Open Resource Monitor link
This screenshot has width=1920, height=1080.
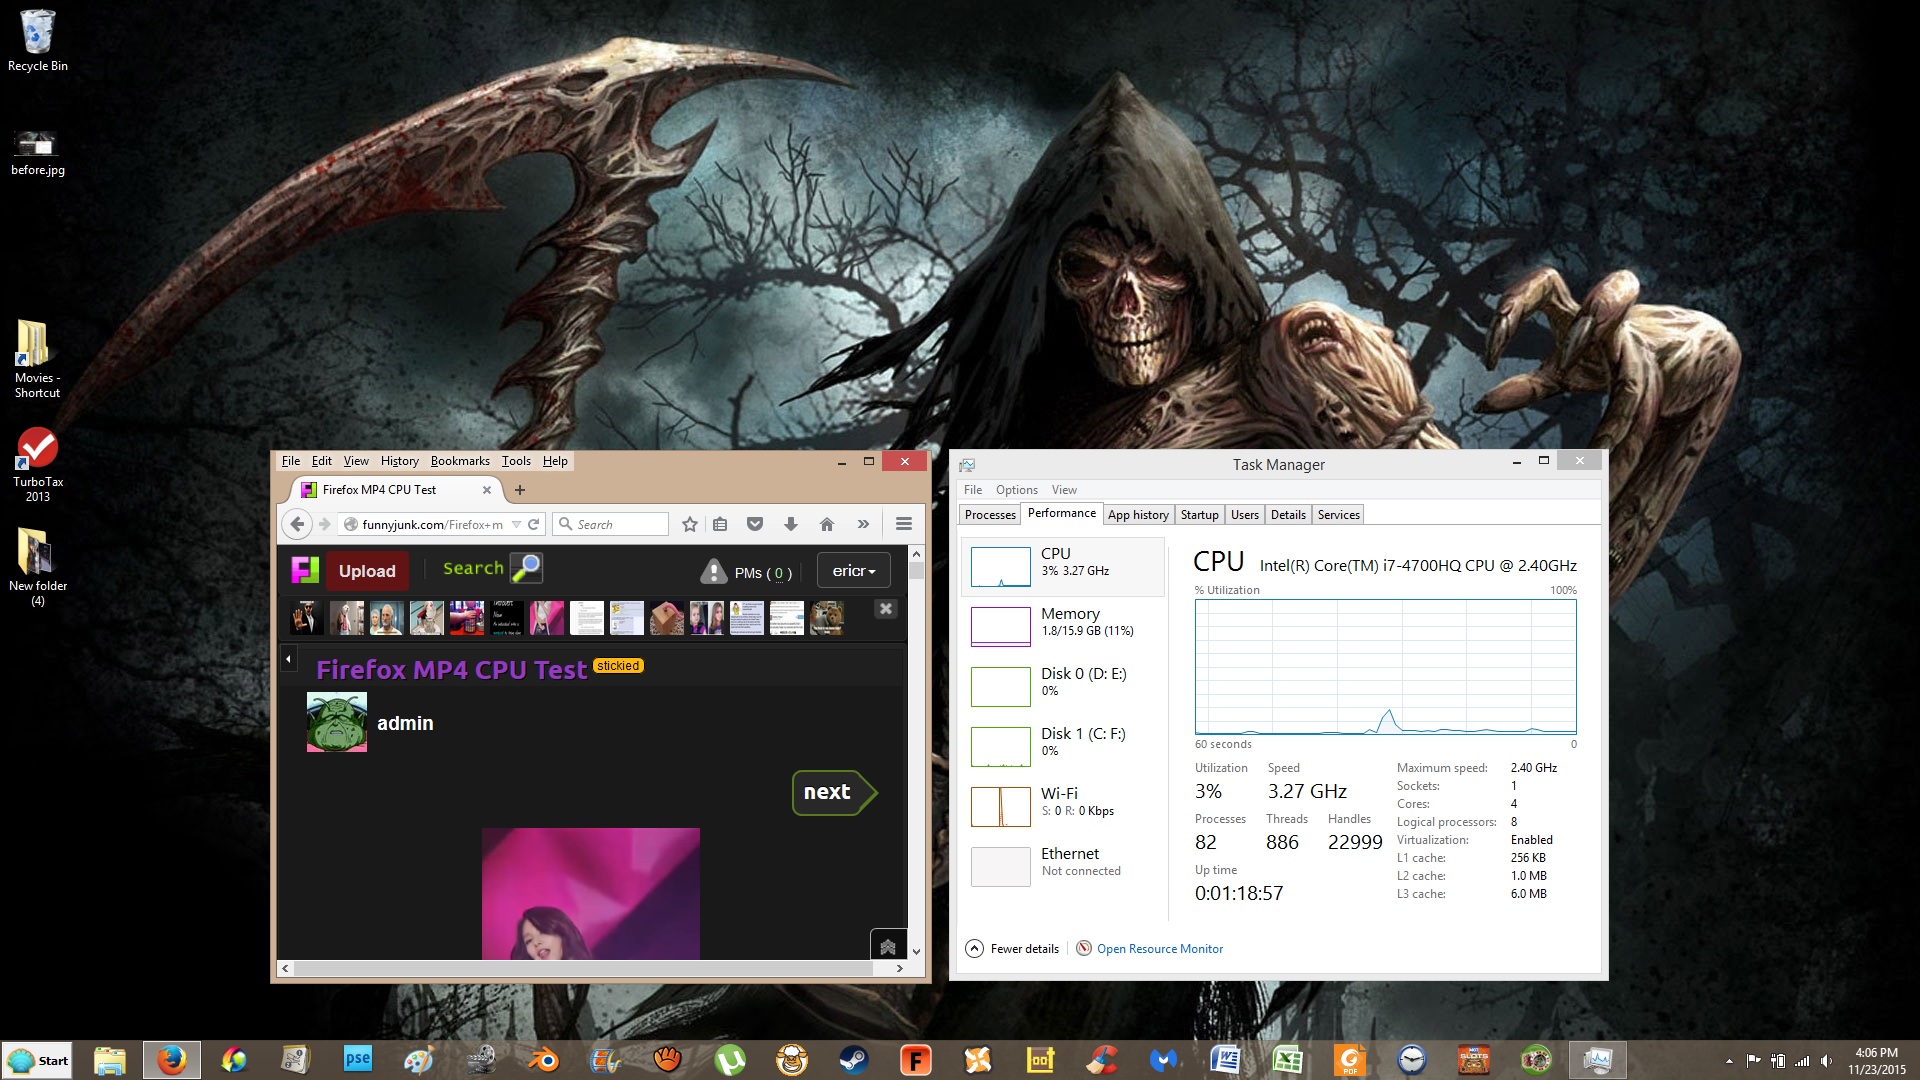[1159, 949]
